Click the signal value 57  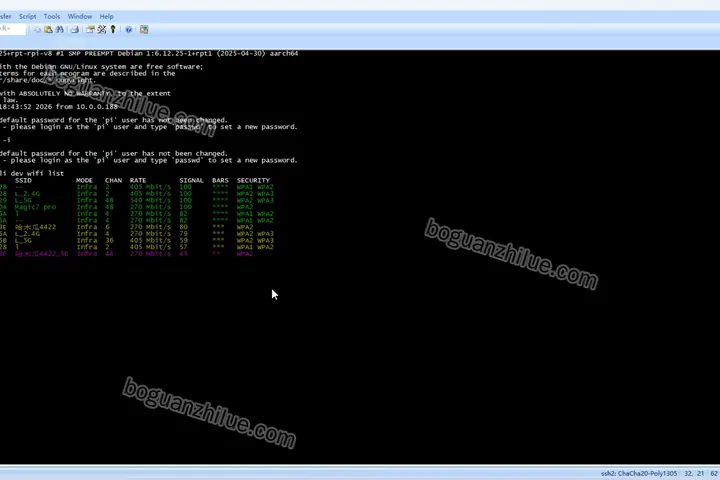pos(184,247)
